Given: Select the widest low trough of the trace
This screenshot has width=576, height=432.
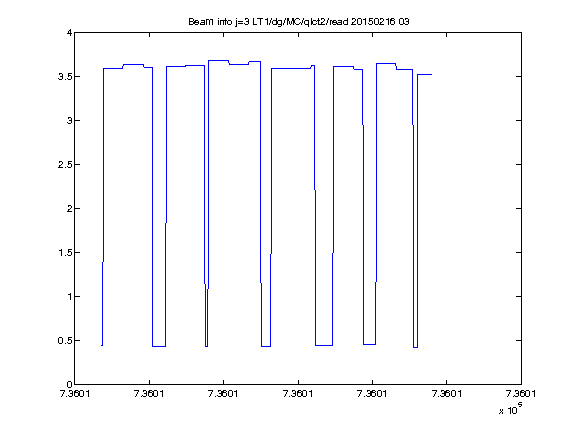Looking at the screenshot, I should [324, 345].
